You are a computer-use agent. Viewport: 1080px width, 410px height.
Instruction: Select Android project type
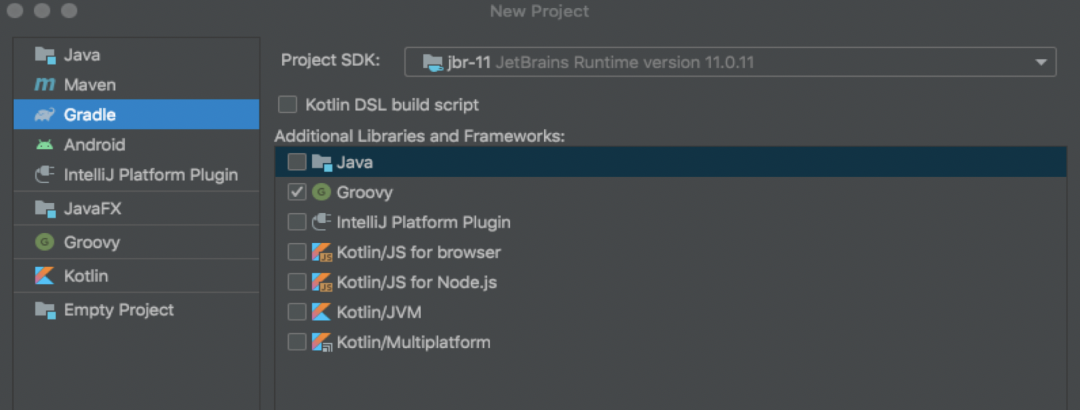(x=136, y=145)
